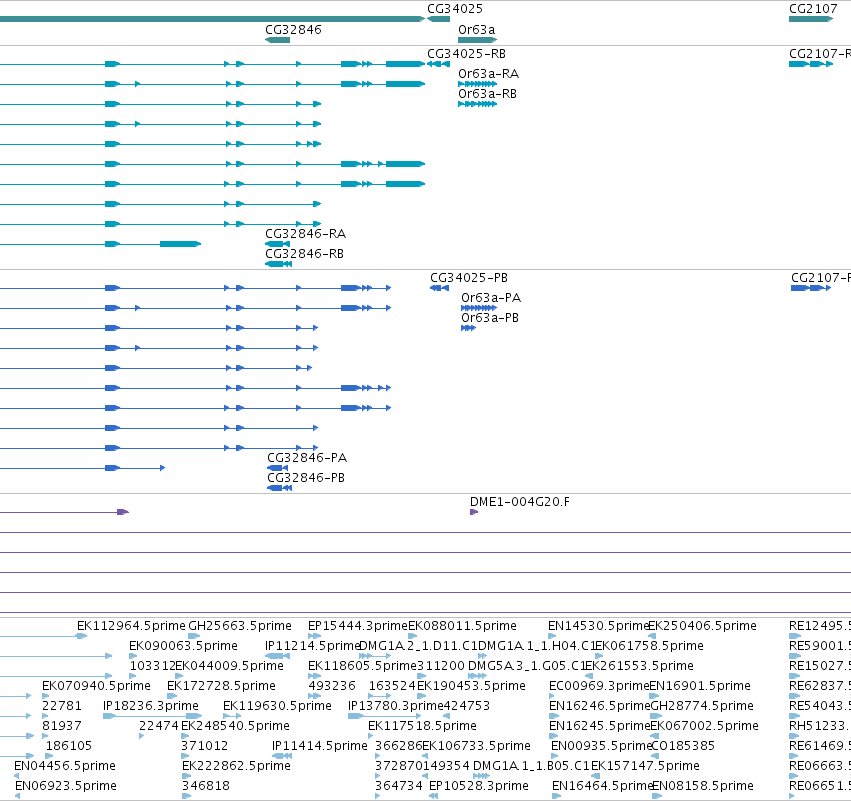Click the Or63a-RB transcript label
Viewport: 851px width, 801px height.
tap(487, 94)
